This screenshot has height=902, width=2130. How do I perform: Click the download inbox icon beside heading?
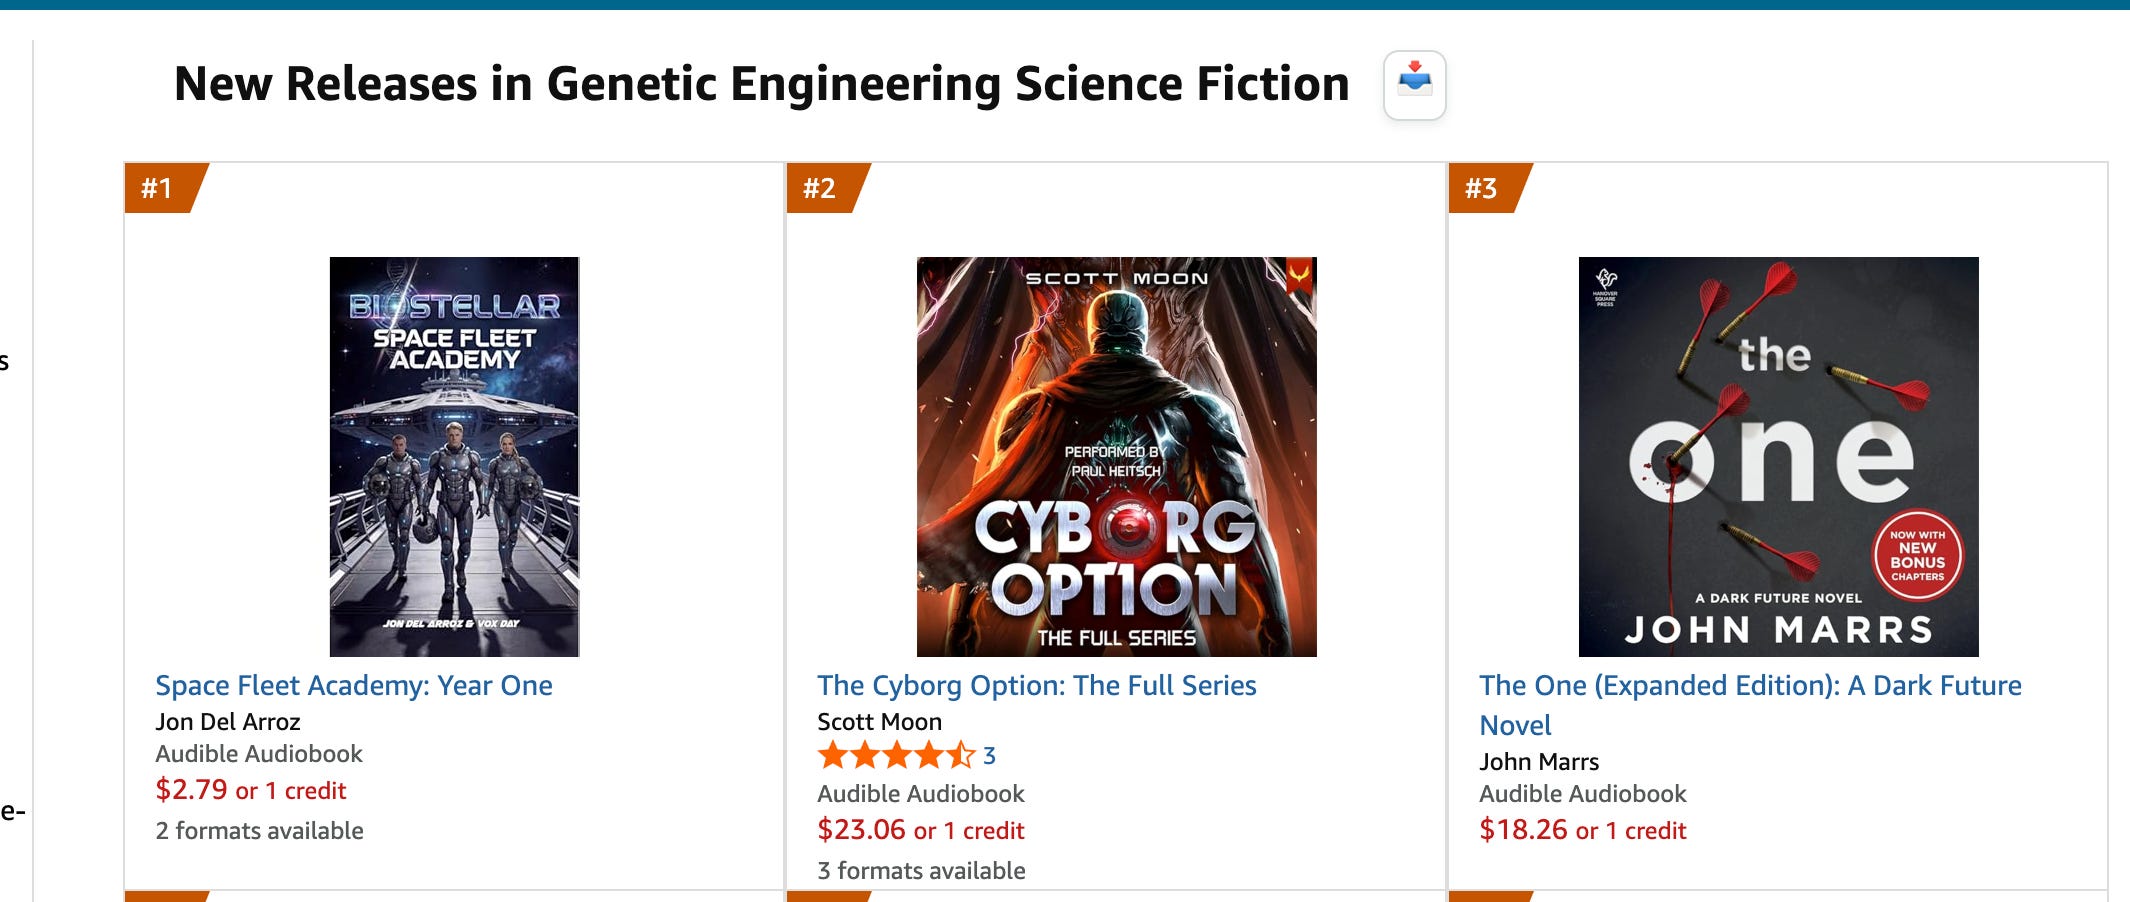(x=1414, y=85)
